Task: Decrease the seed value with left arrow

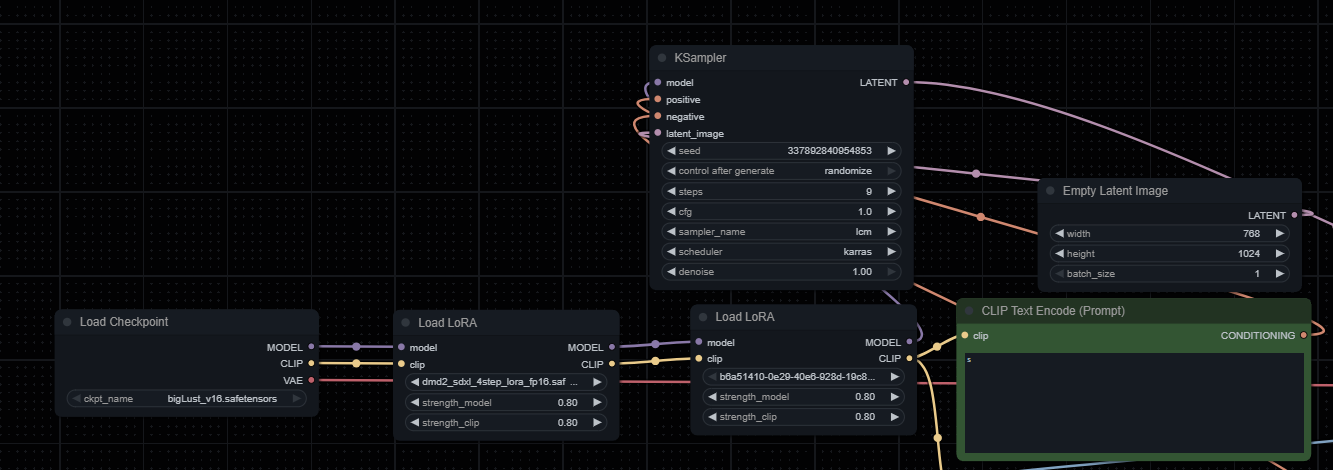Action: [672, 151]
